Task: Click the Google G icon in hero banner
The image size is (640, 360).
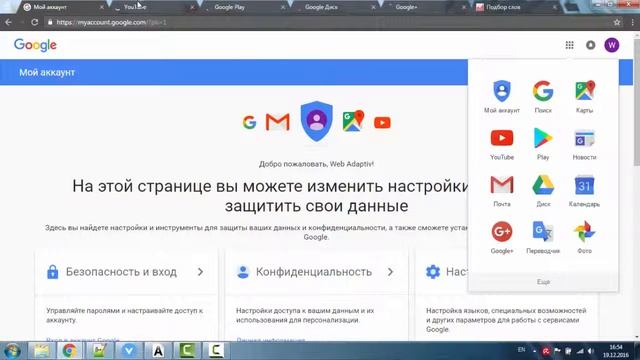Action: point(249,122)
